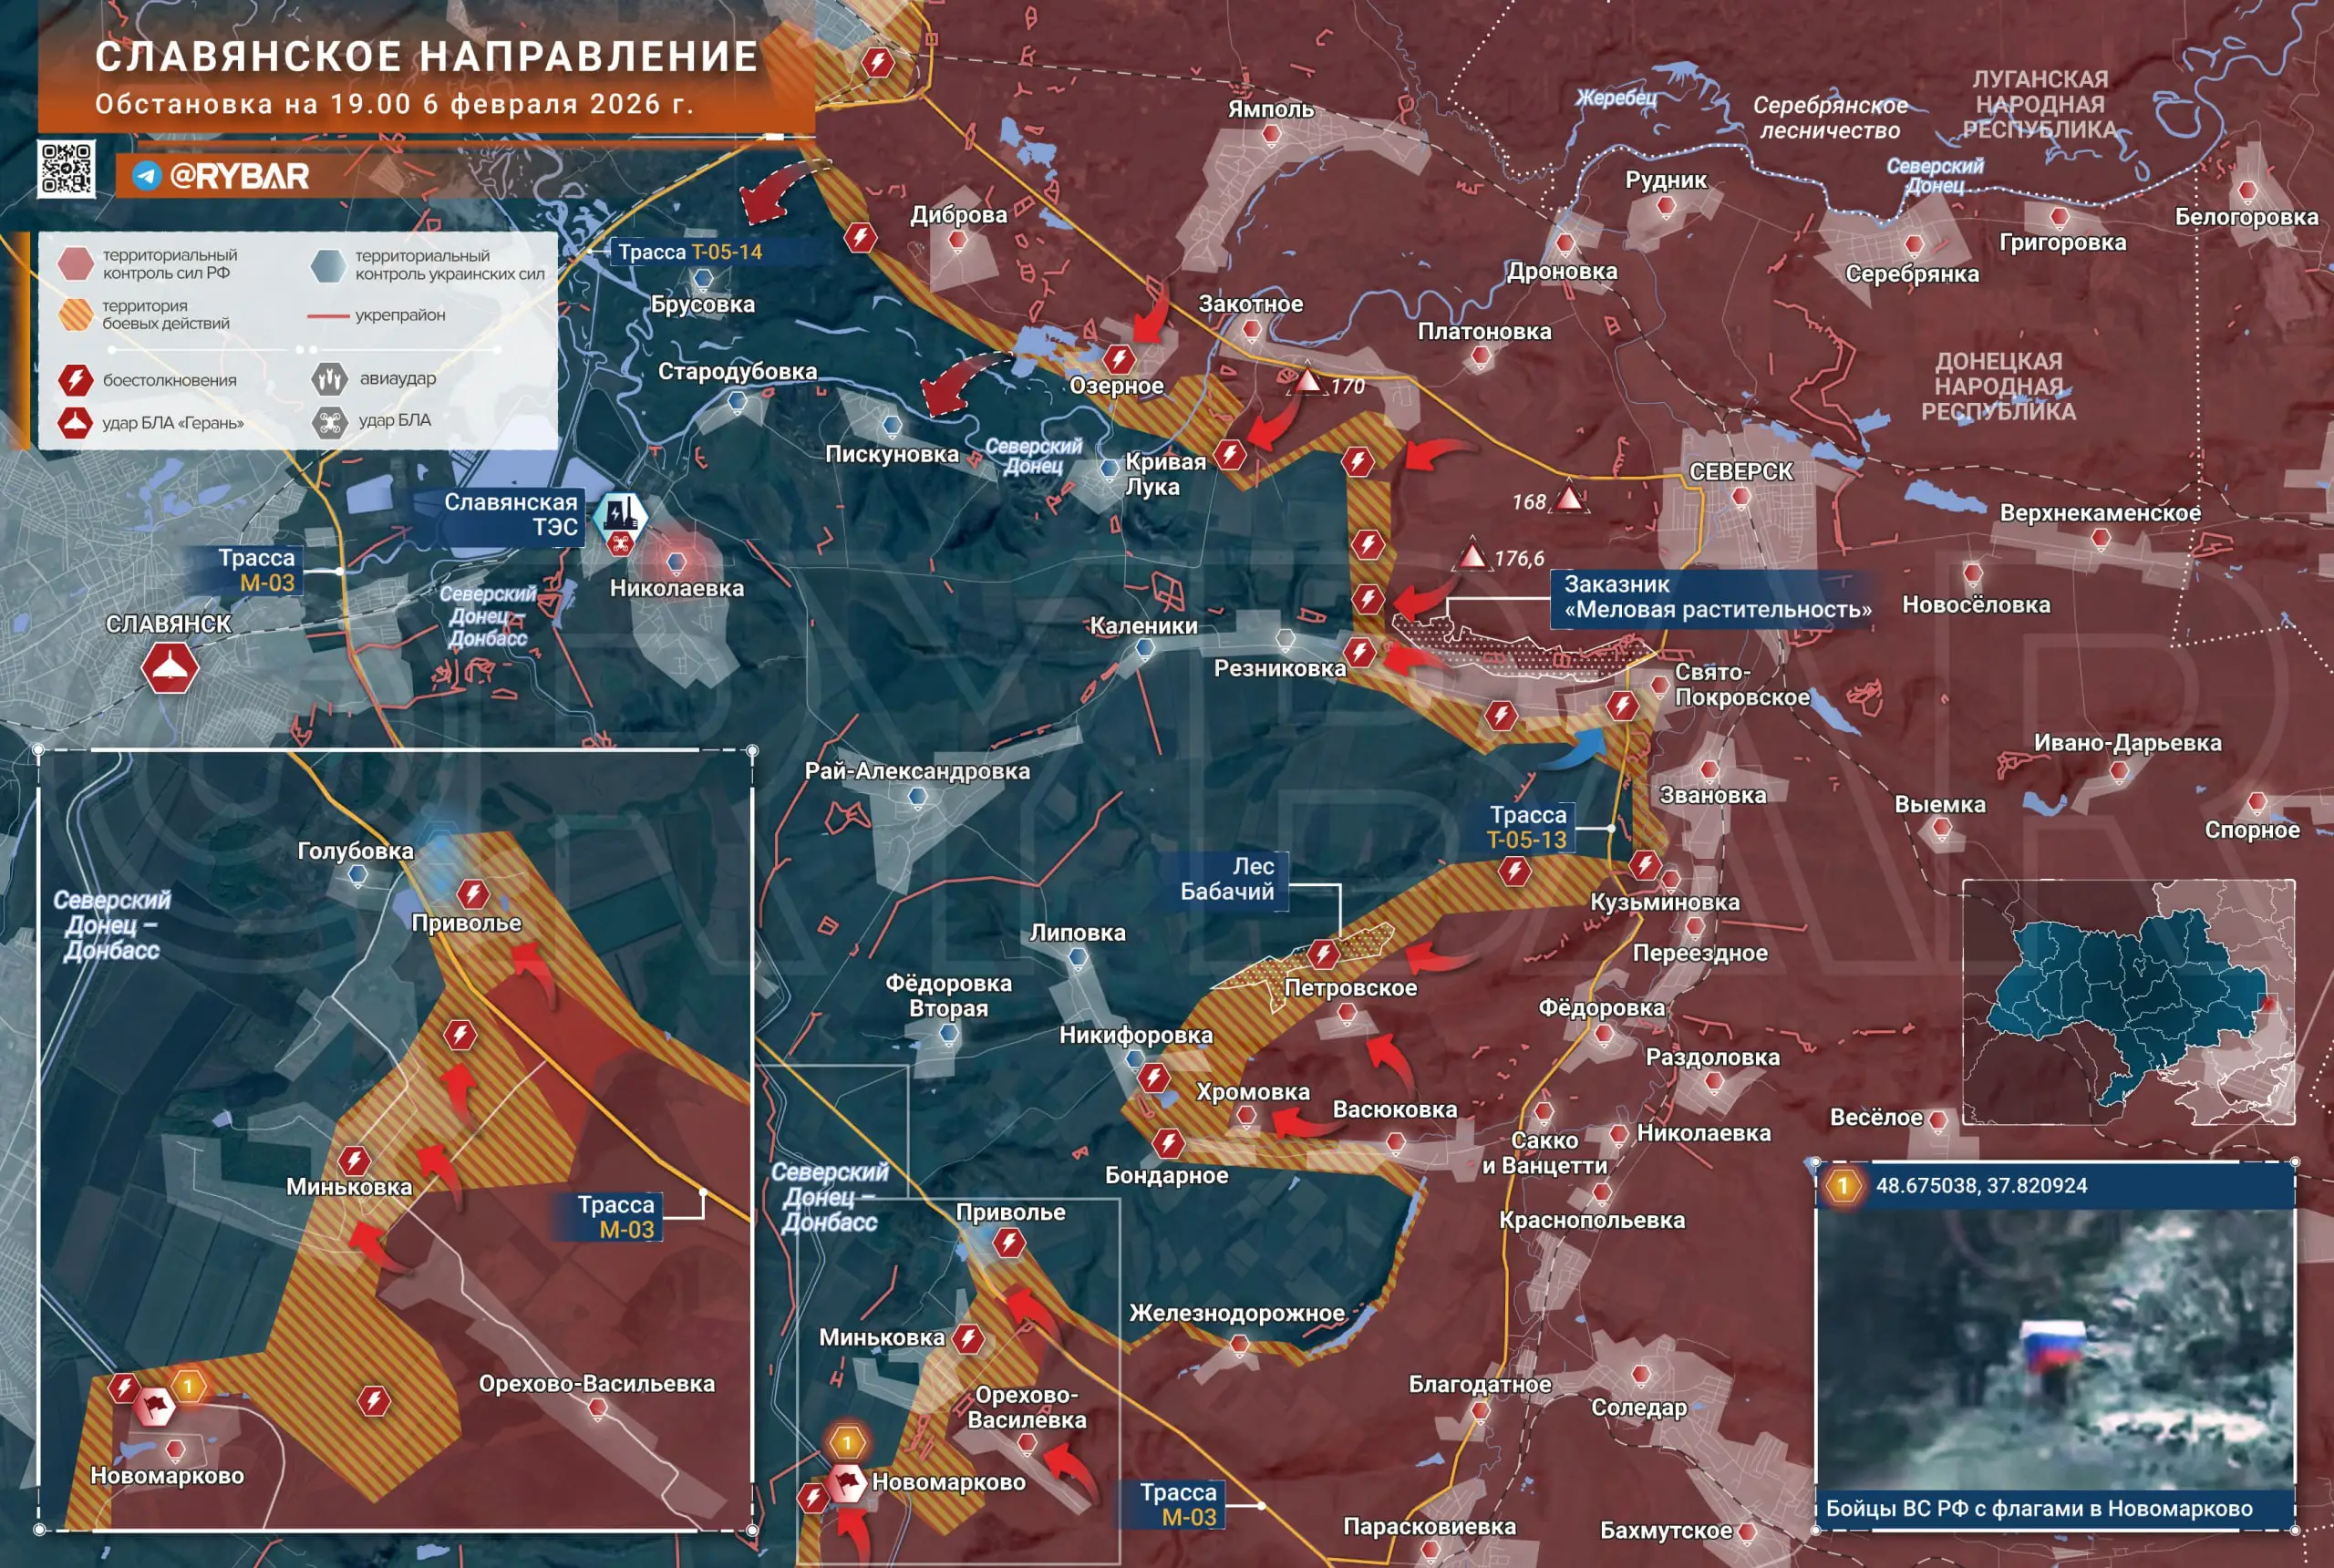Click the clash icon near Озерное
2334x1568 pixels.
point(1118,358)
